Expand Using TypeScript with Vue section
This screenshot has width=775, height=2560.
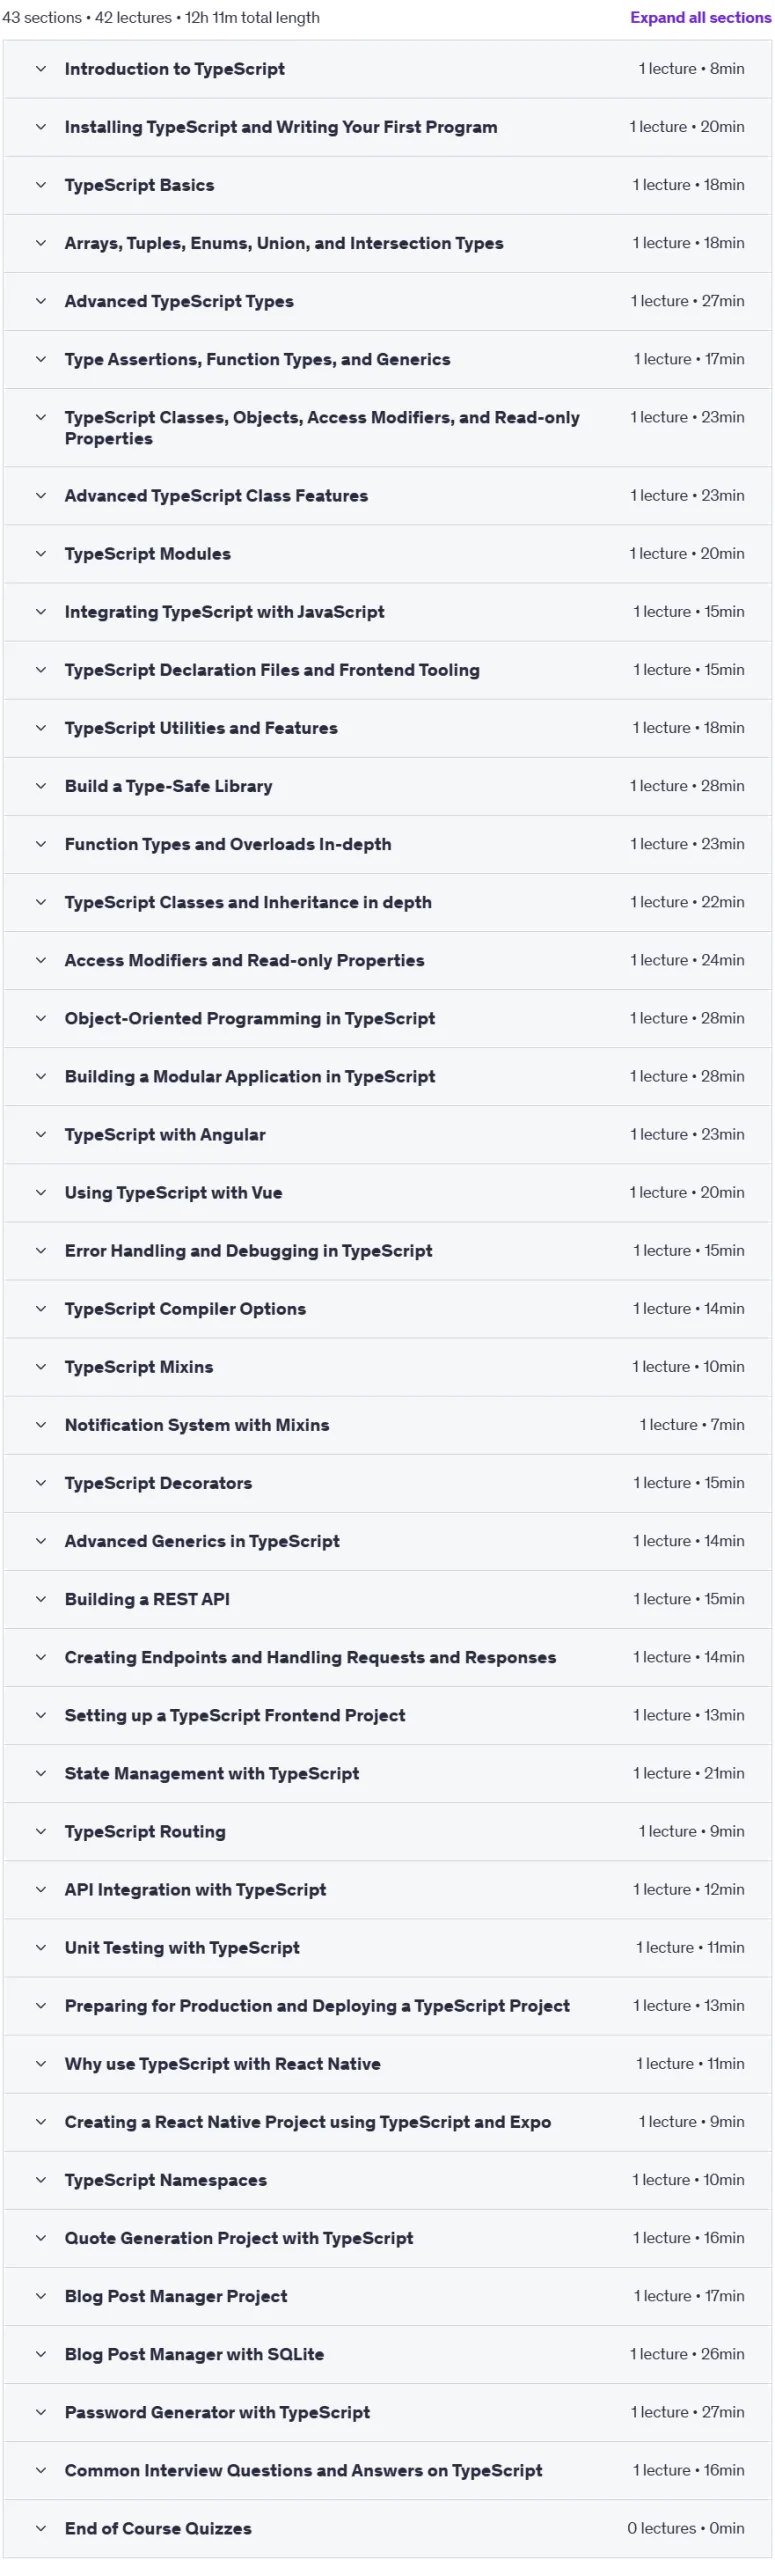387,1193
